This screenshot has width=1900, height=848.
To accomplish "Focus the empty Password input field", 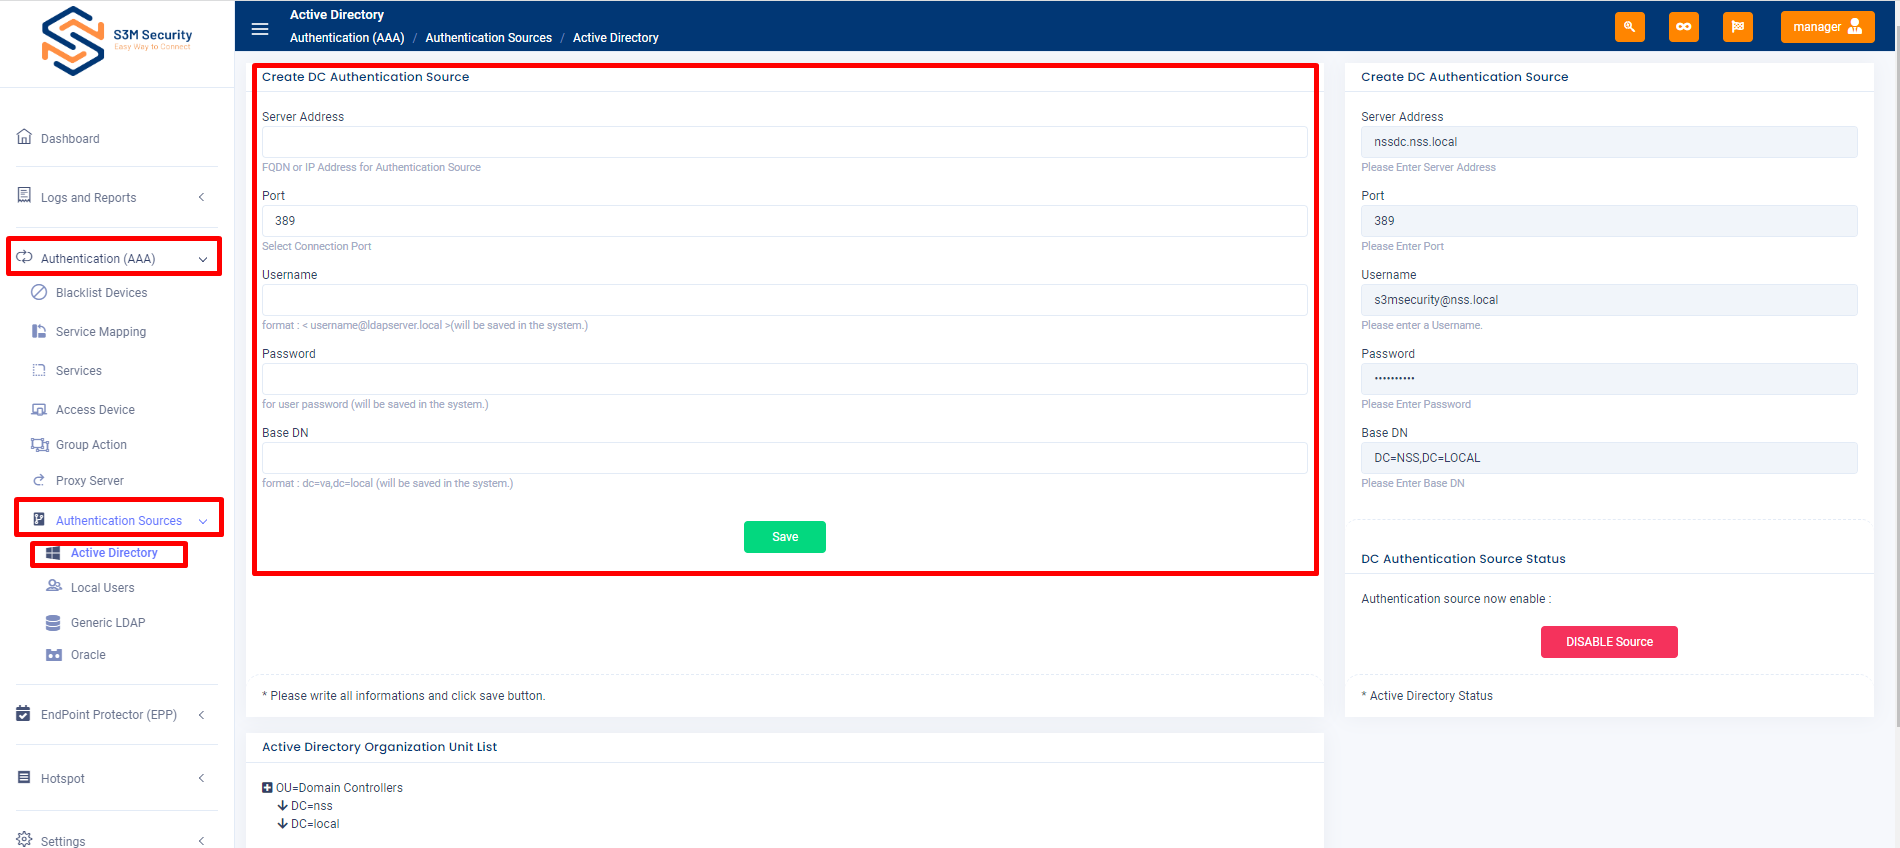I will click(x=785, y=379).
